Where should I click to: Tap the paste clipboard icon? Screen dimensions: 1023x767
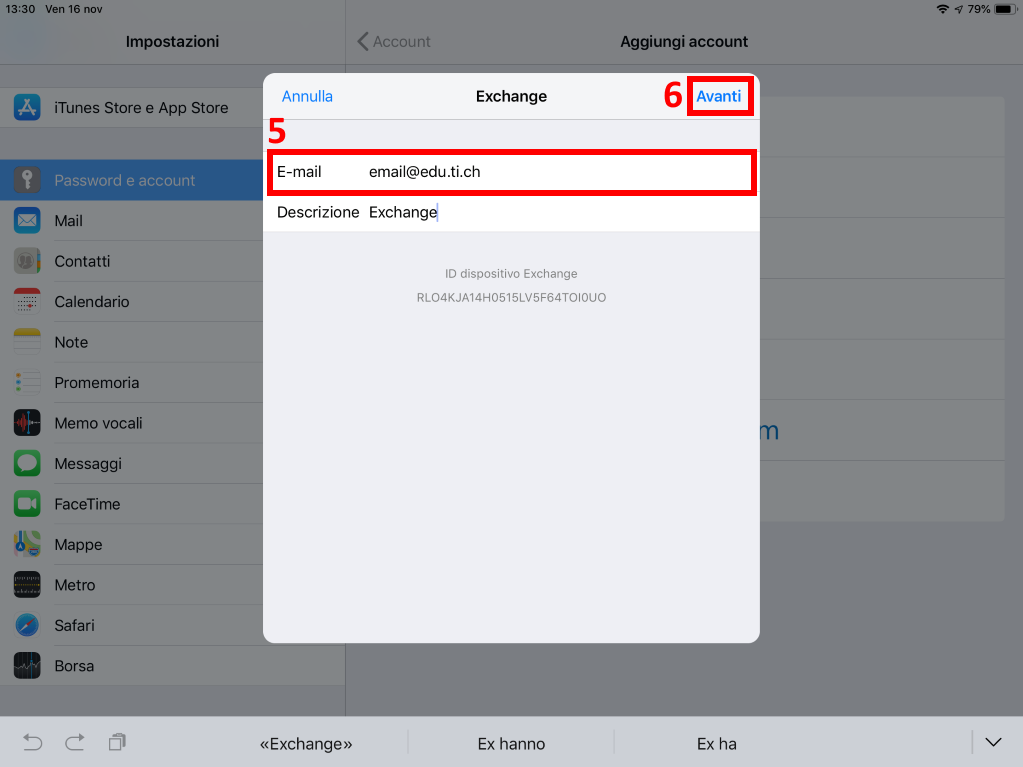click(x=117, y=742)
